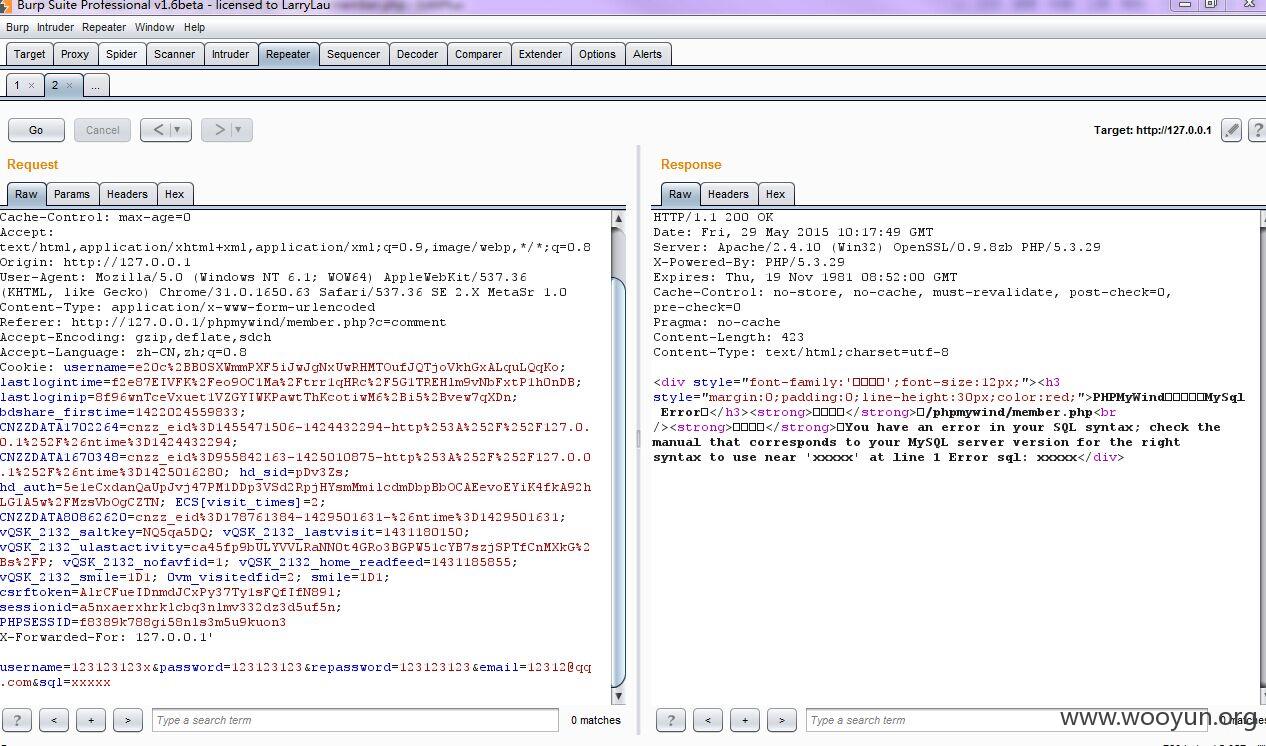Click the edit target pencil icon
The height and width of the screenshot is (746, 1266).
(1232, 130)
